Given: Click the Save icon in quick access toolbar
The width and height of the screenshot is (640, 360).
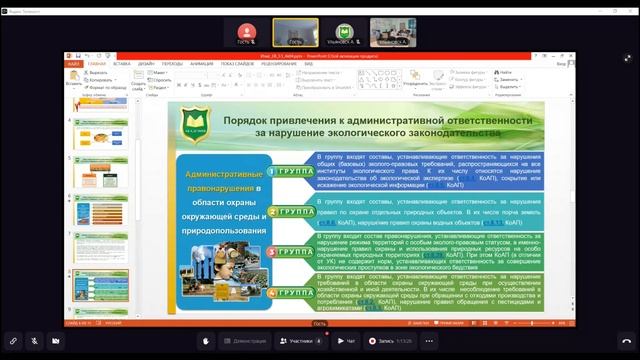Looking at the screenshot, I should (x=78, y=56).
